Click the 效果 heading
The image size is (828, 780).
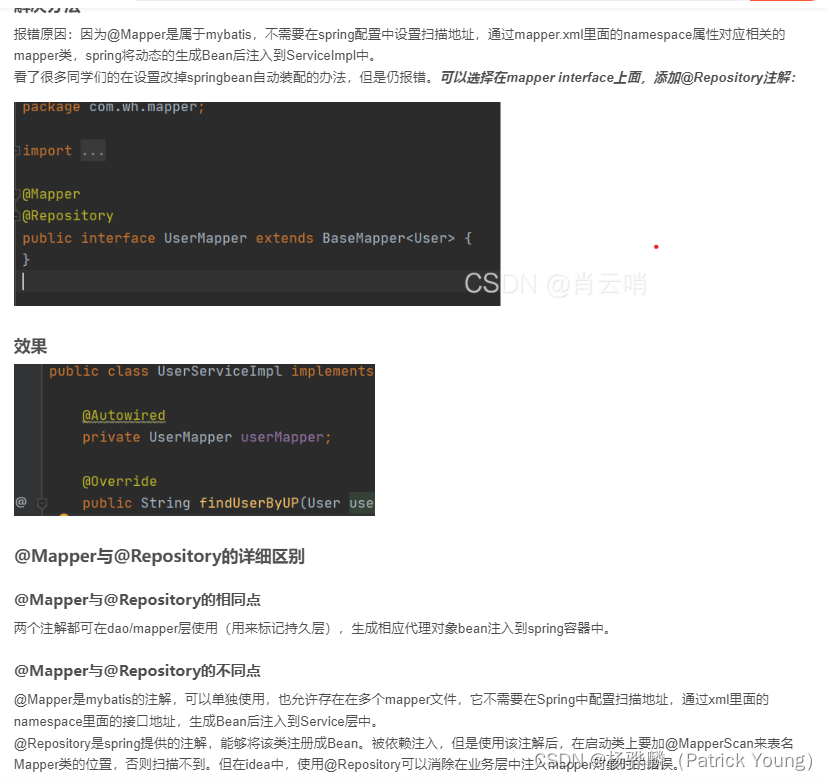(x=29, y=346)
